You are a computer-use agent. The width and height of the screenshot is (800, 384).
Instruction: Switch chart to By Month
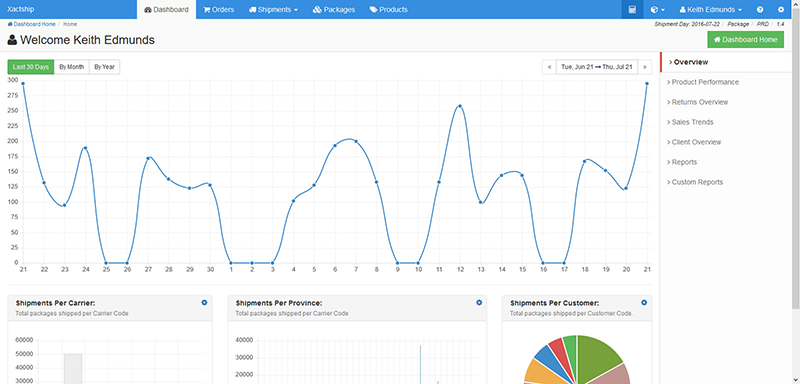(x=71, y=67)
